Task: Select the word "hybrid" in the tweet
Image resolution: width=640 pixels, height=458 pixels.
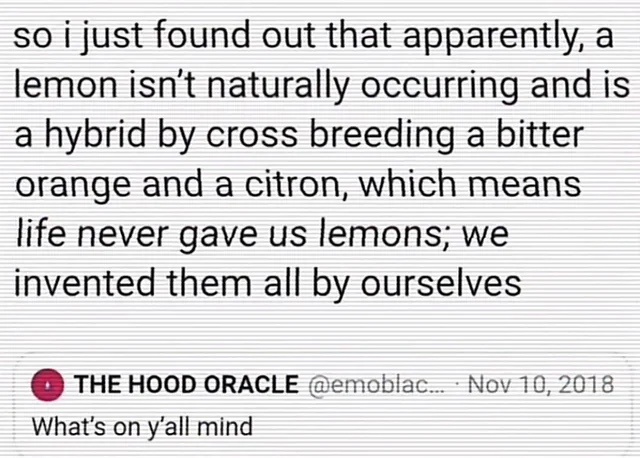Action: coord(96,136)
